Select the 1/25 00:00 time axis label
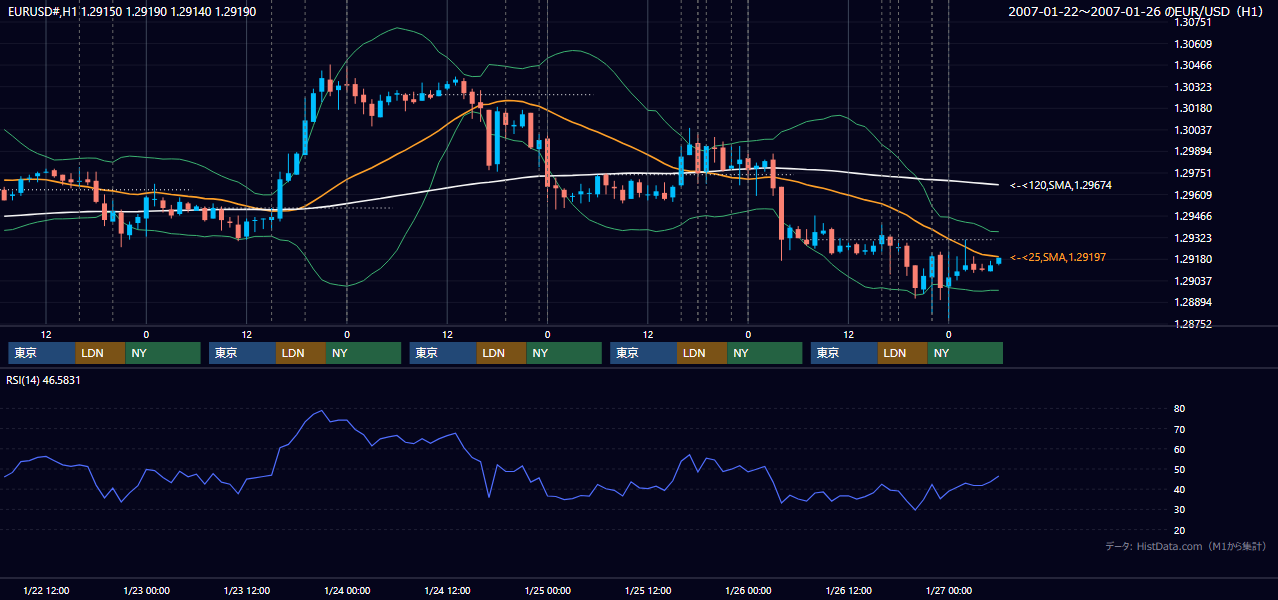The width and height of the screenshot is (1278, 600). (x=547, y=590)
